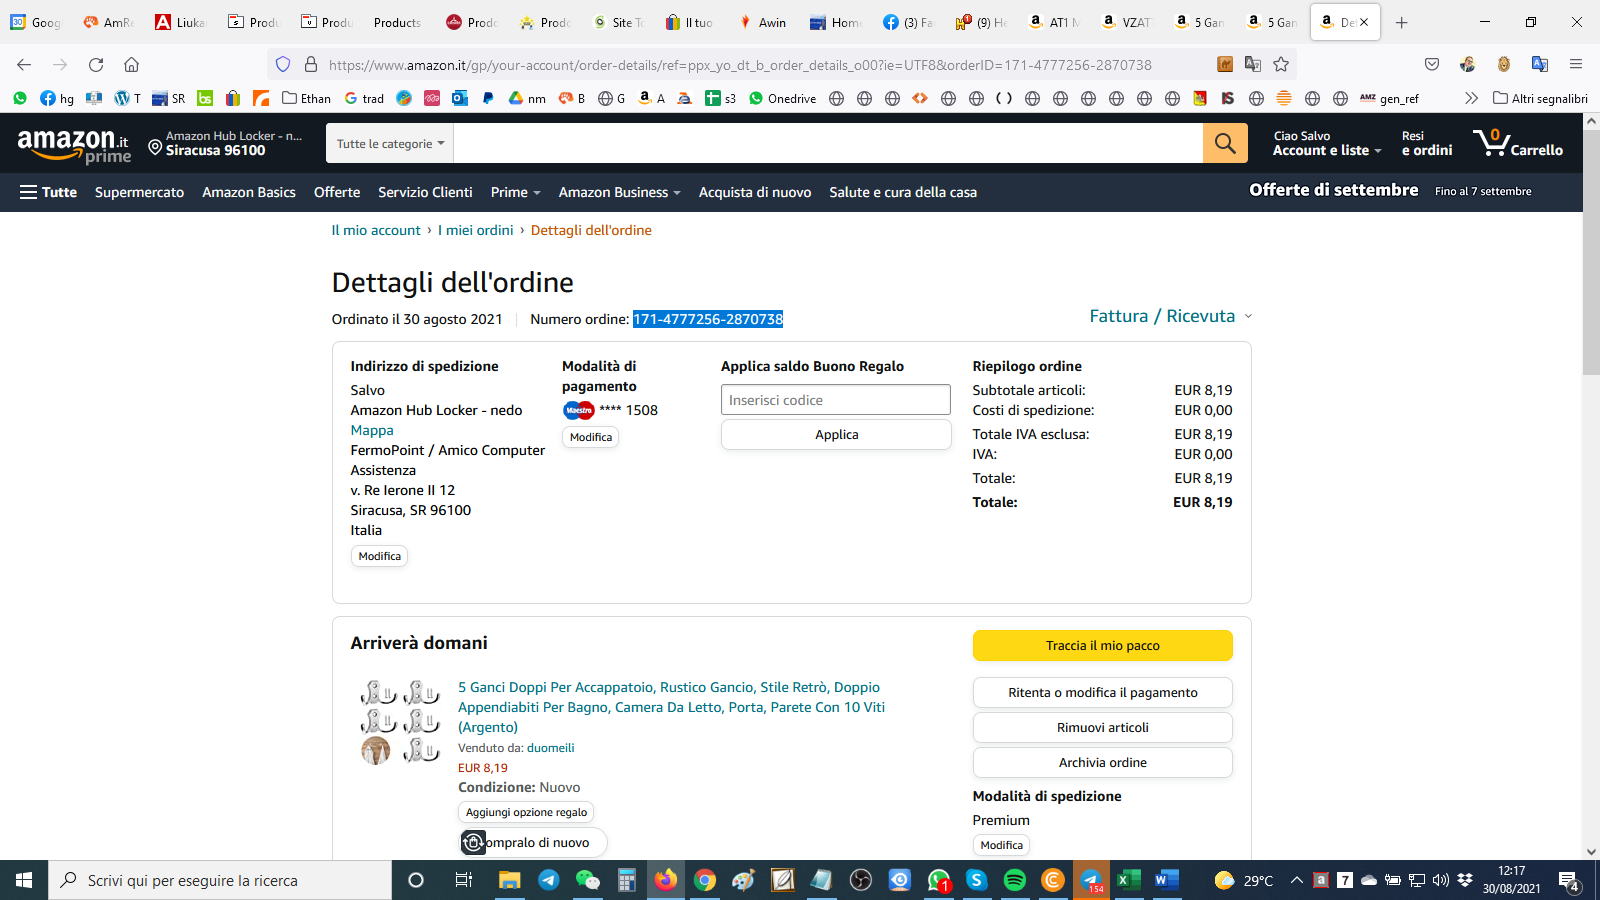Viewport: 1600px width, 900px height.
Task: Open the Firefox hamburger application menu
Action: coord(1576,65)
